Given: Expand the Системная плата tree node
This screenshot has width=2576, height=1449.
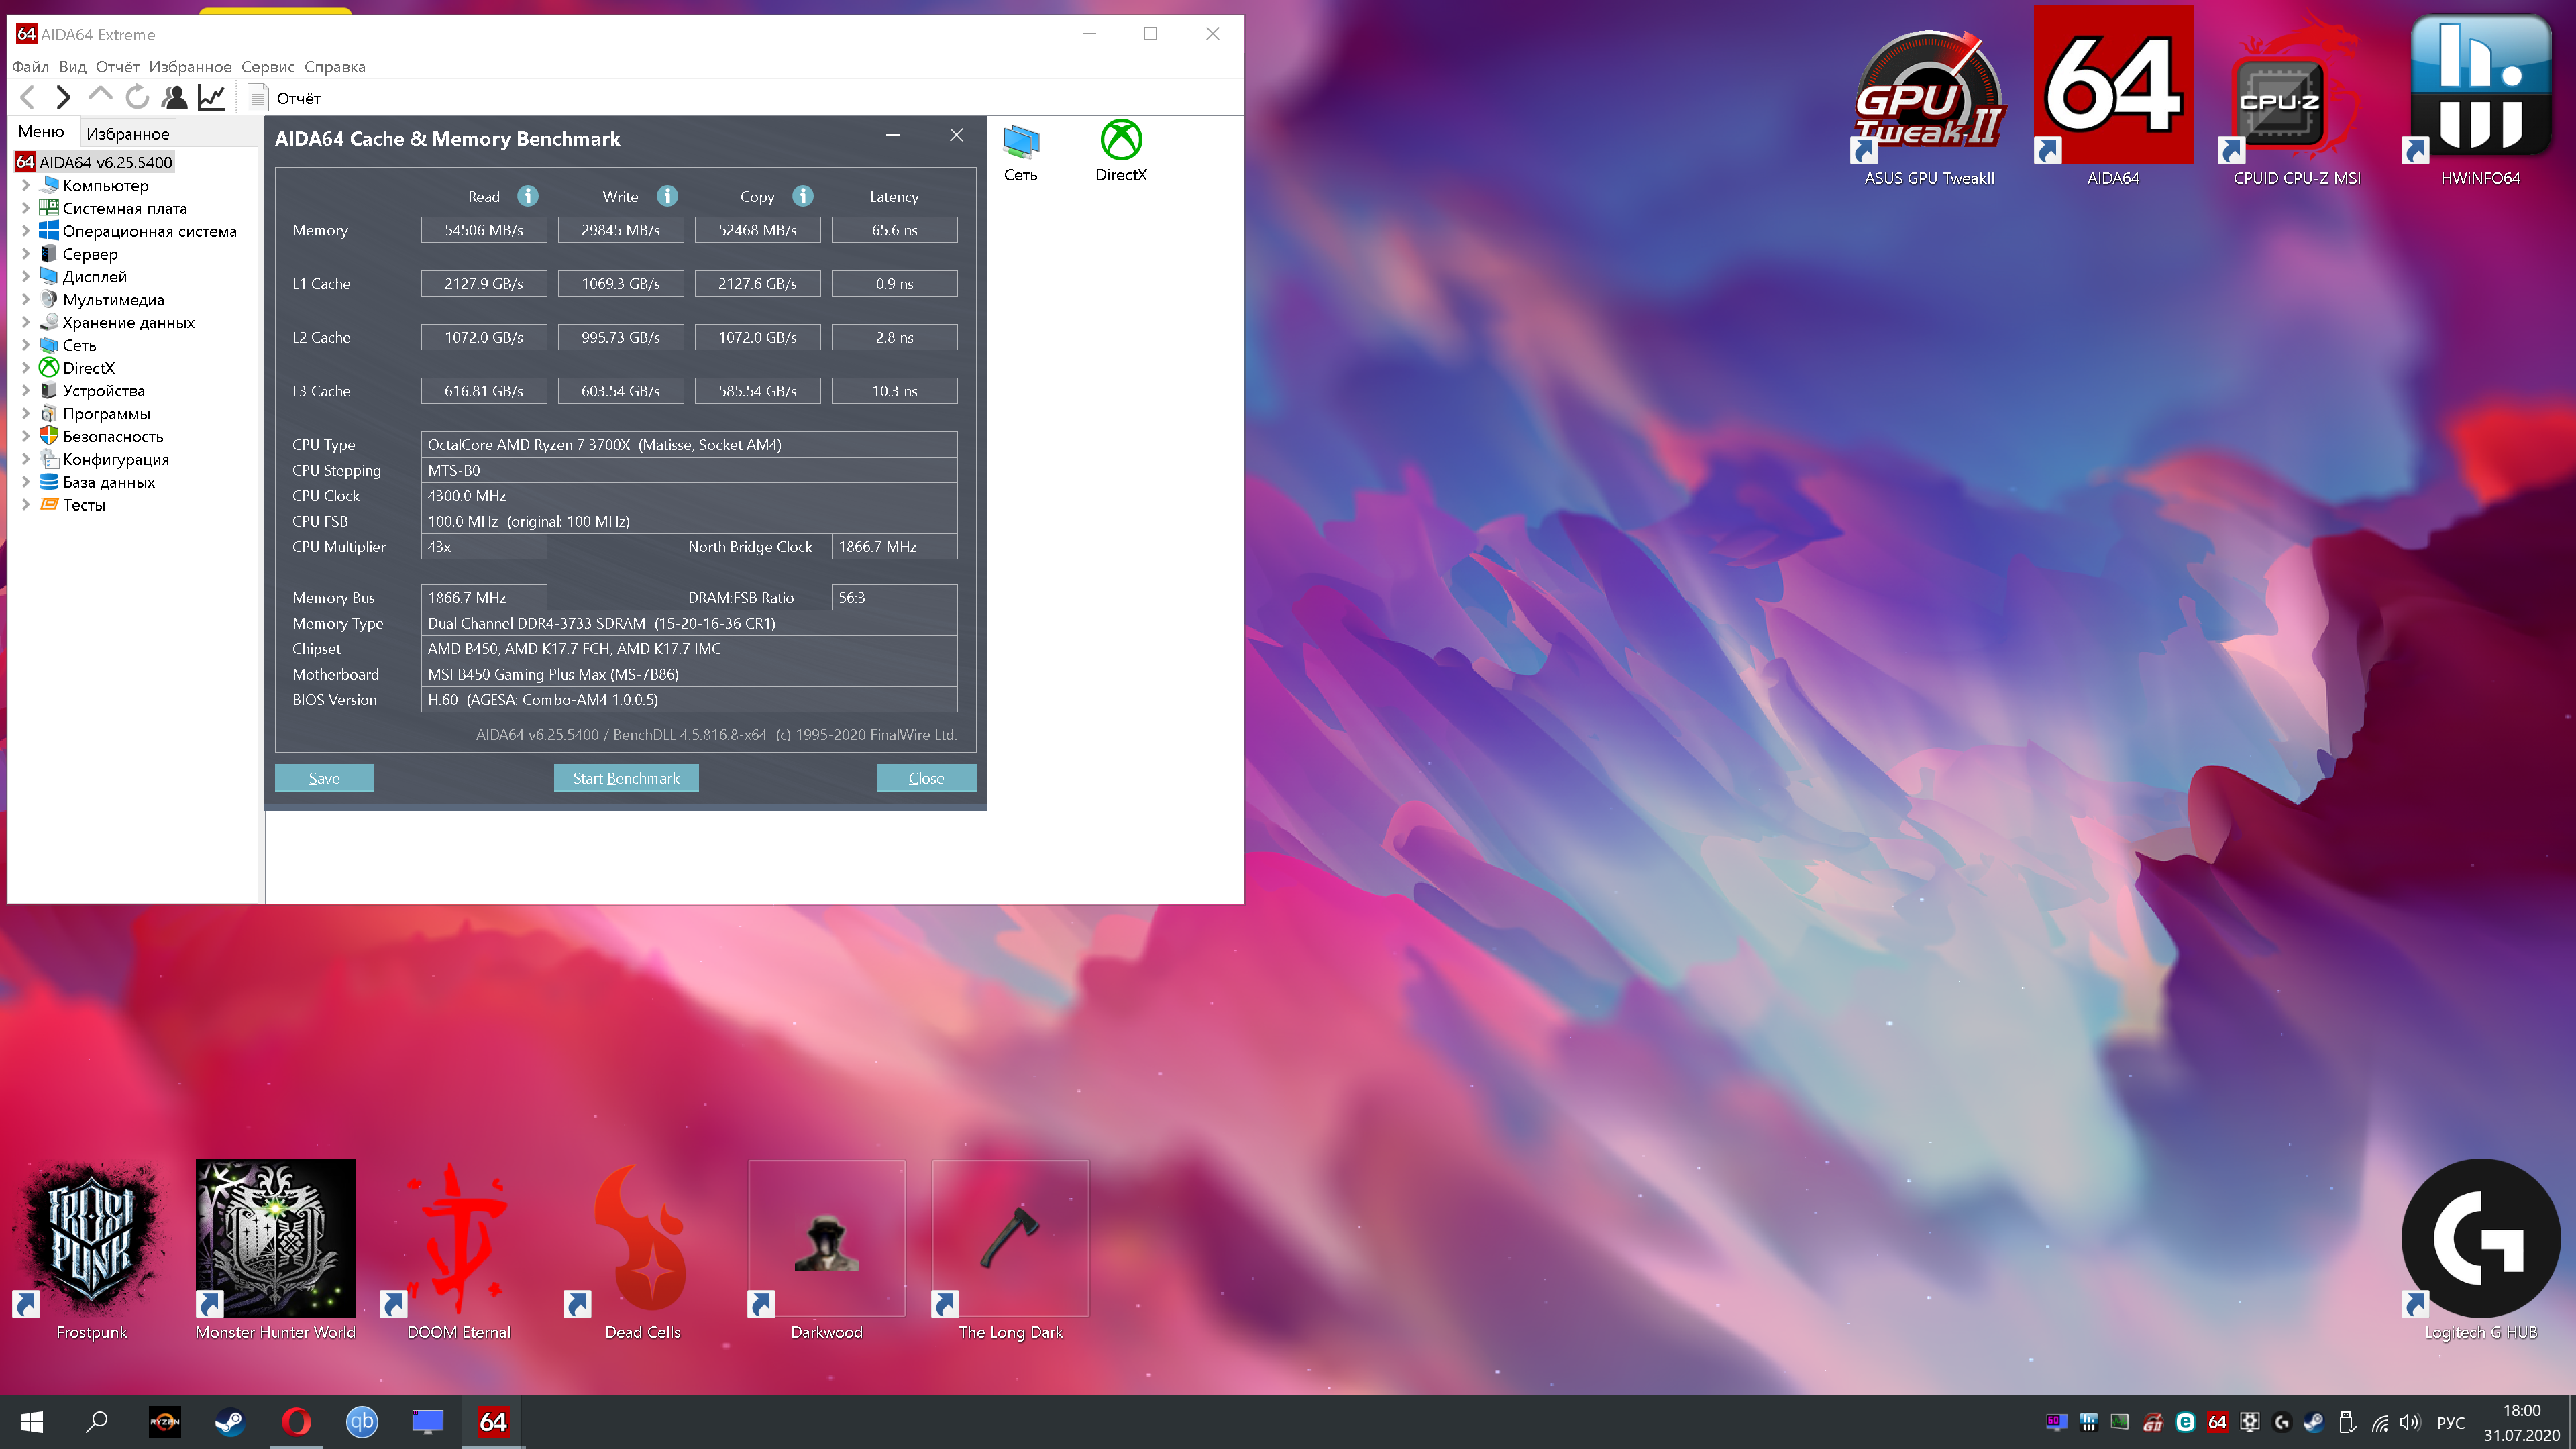Looking at the screenshot, I should tap(26, 208).
